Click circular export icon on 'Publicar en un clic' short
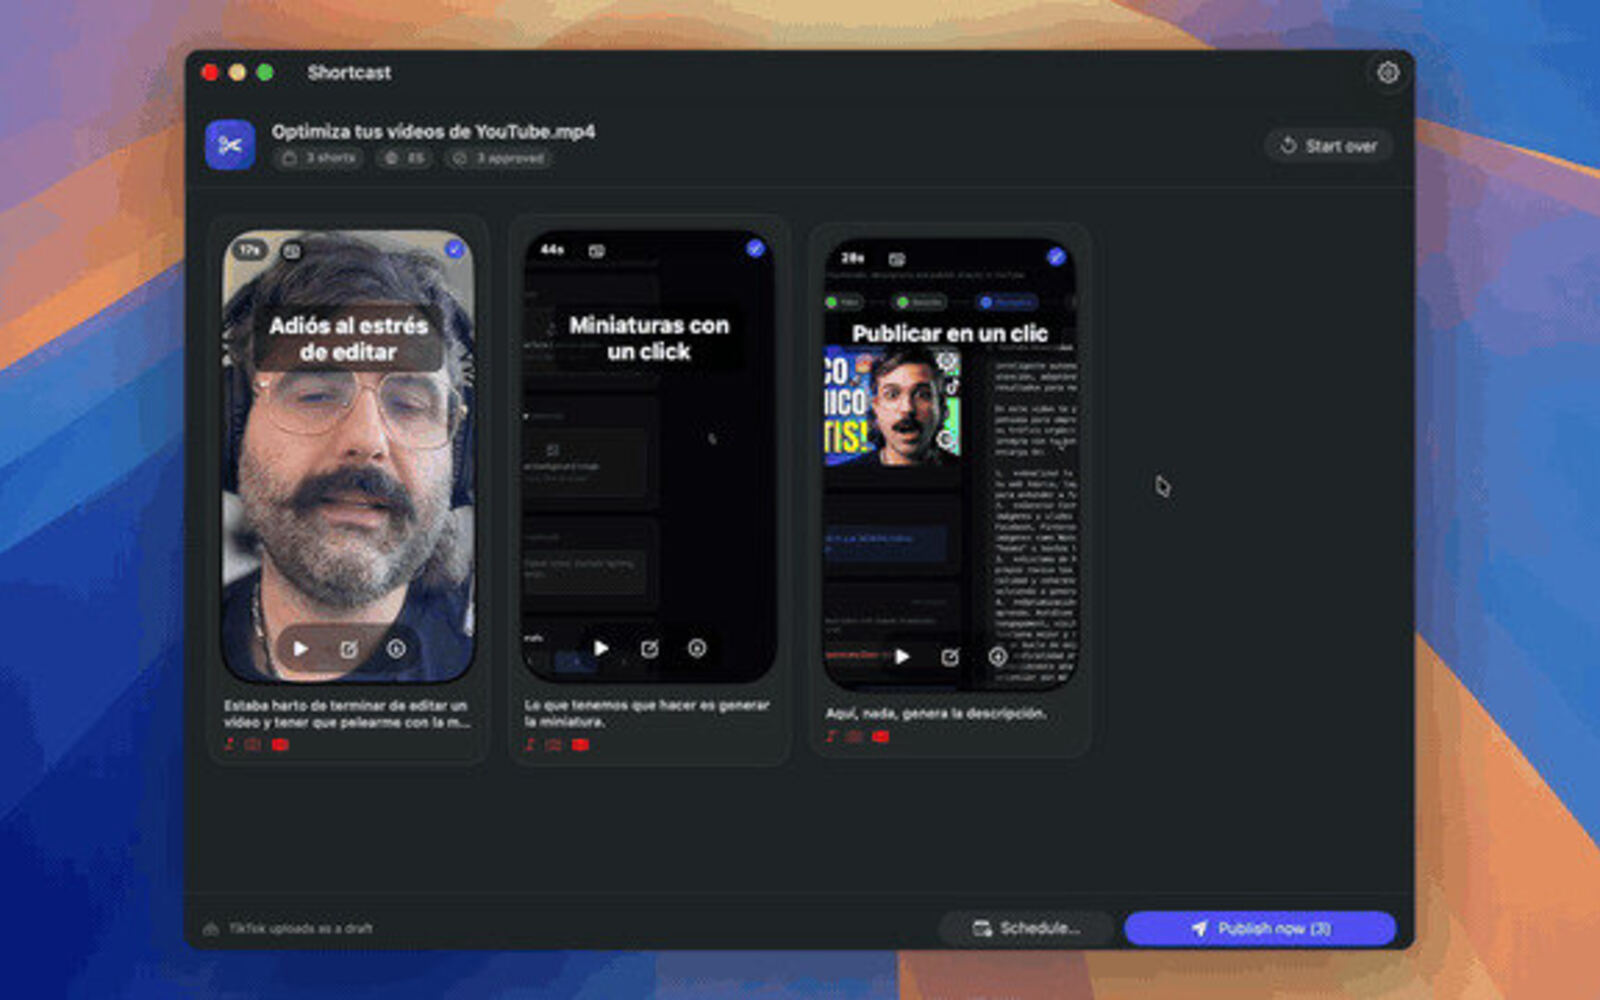This screenshot has width=1600, height=1000. click(998, 656)
